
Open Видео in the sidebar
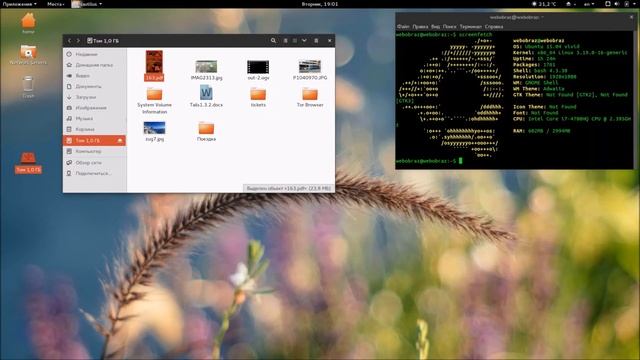point(95,76)
